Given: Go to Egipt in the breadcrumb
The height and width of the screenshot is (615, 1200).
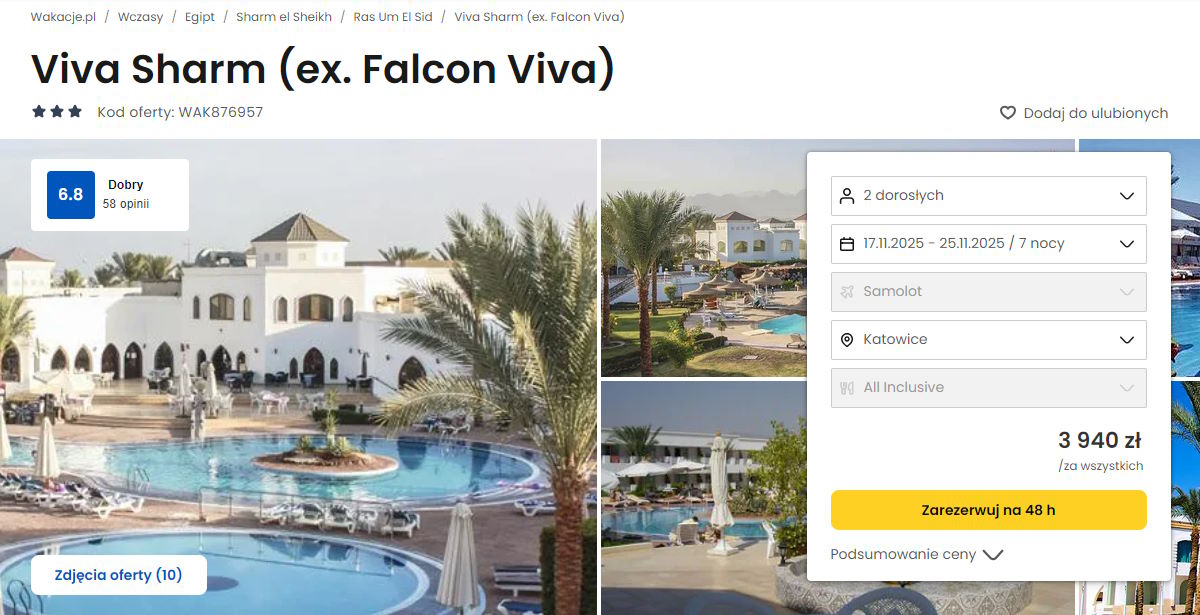Looking at the screenshot, I should tap(200, 17).
